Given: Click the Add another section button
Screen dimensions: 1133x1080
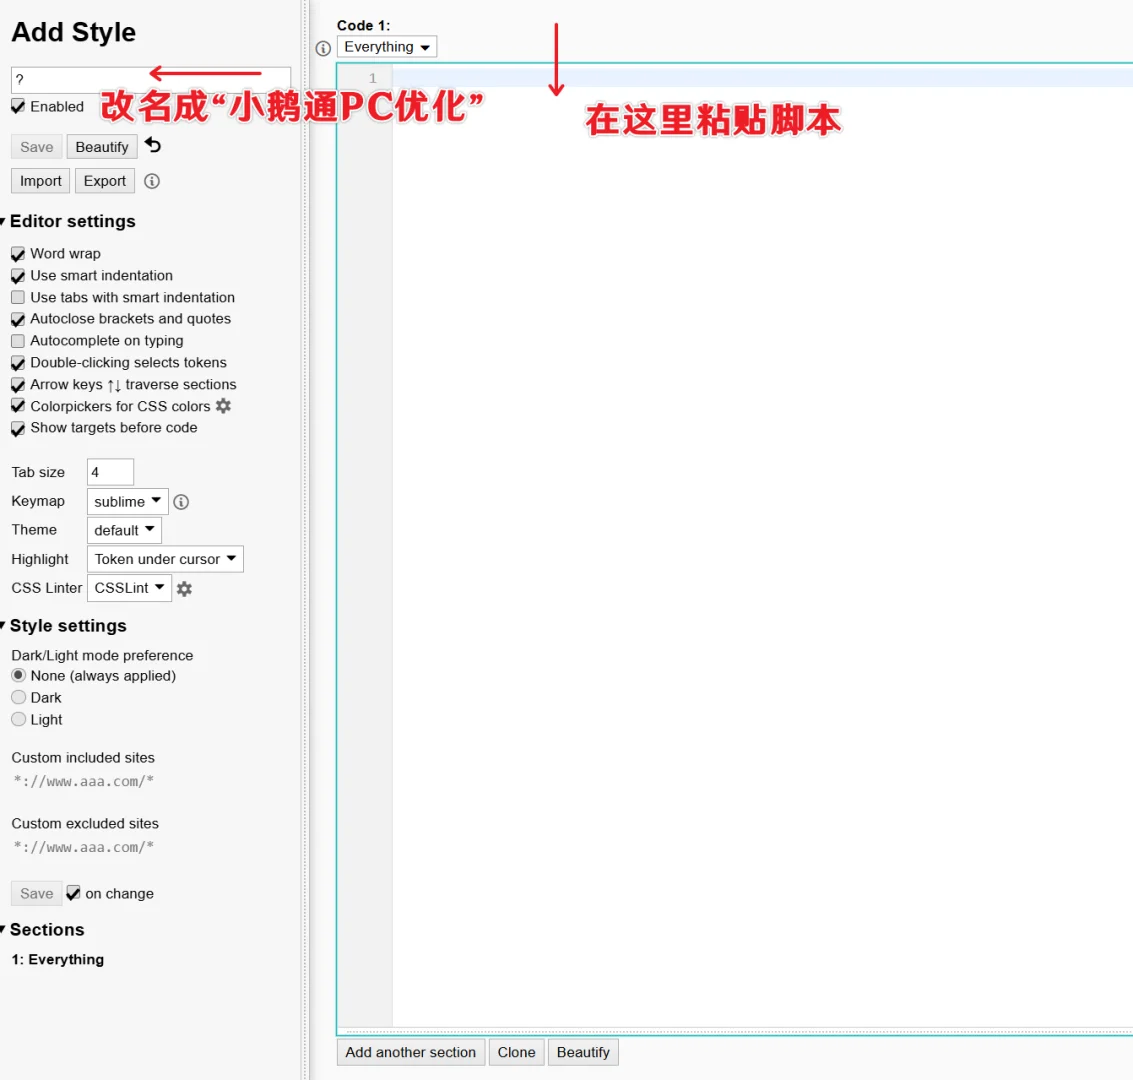Looking at the screenshot, I should [x=410, y=1052].
